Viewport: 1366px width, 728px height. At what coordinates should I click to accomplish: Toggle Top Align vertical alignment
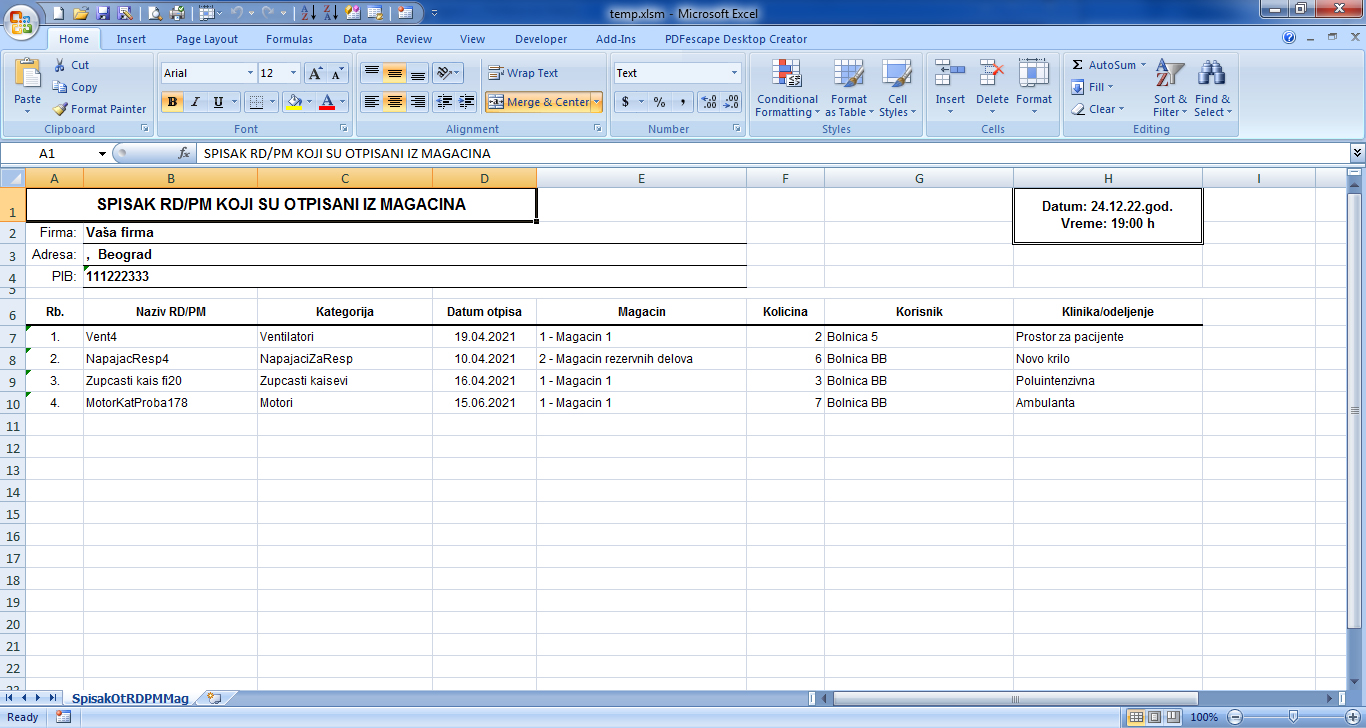pos(372,73)
